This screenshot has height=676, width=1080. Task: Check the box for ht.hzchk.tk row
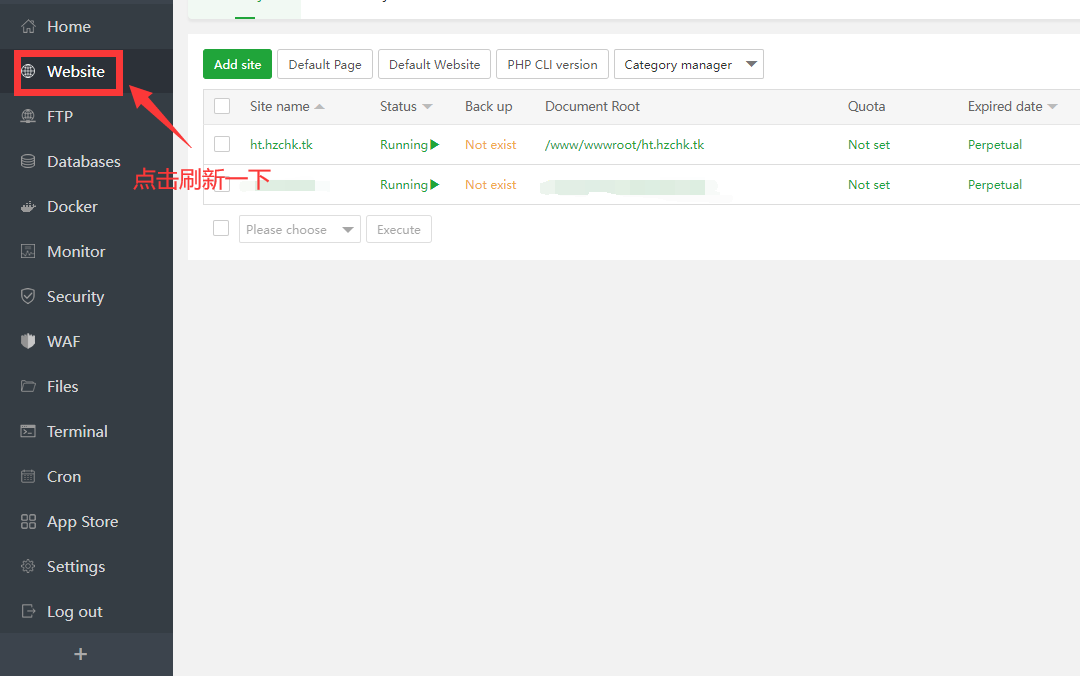pyautogui.click(x=222, y=145)
